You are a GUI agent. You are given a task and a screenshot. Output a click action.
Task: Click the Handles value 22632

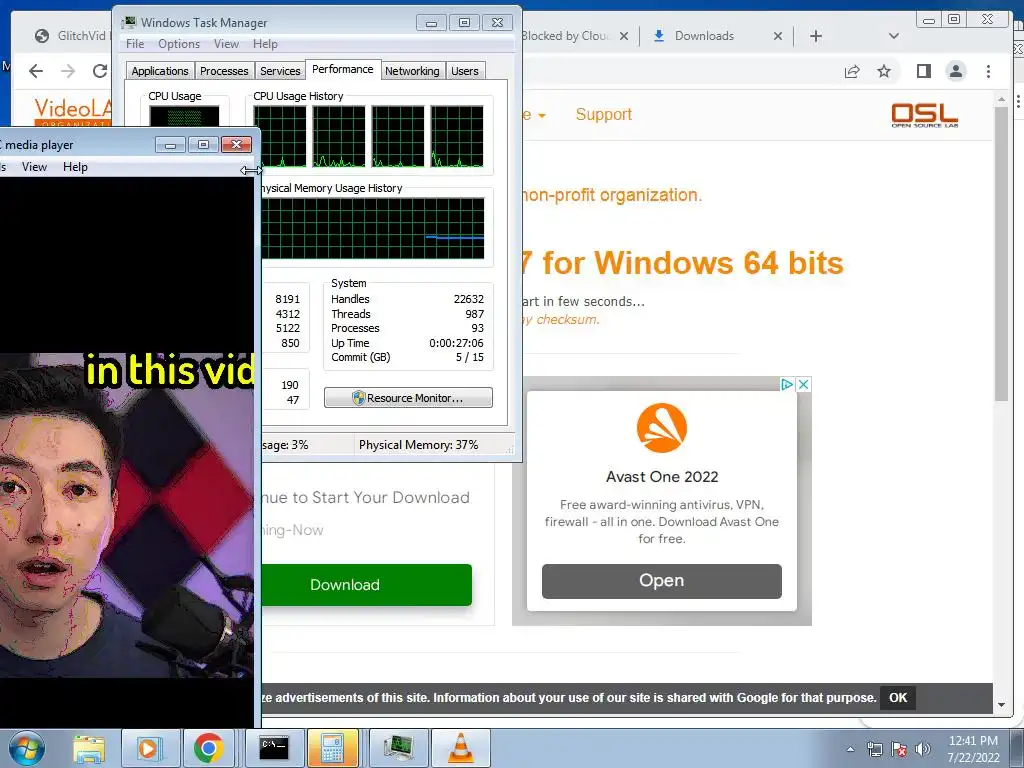point(468,299)
